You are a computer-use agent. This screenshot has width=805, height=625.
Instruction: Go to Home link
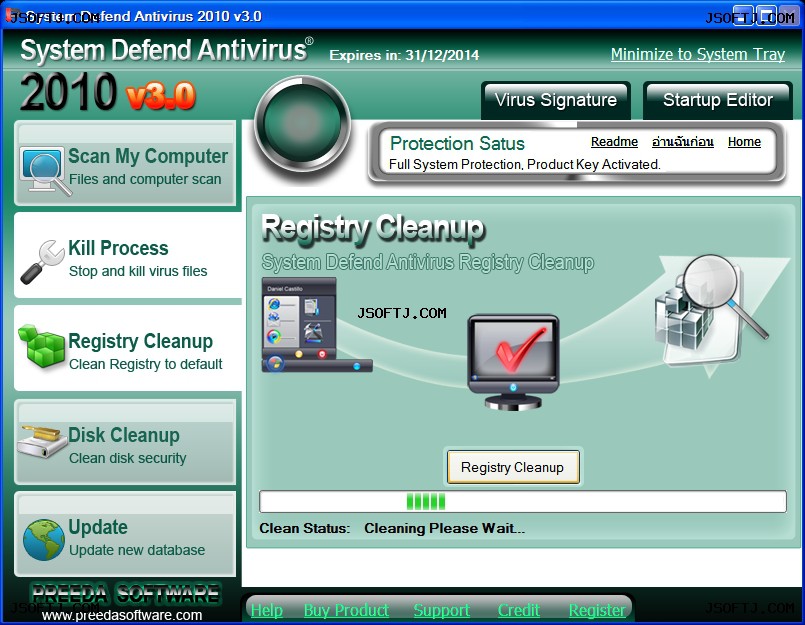tap(744, 142)
